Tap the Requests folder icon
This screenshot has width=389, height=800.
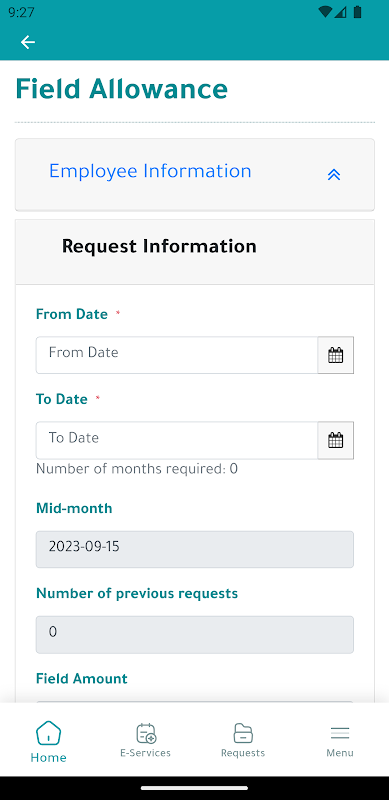pos(243,733)
